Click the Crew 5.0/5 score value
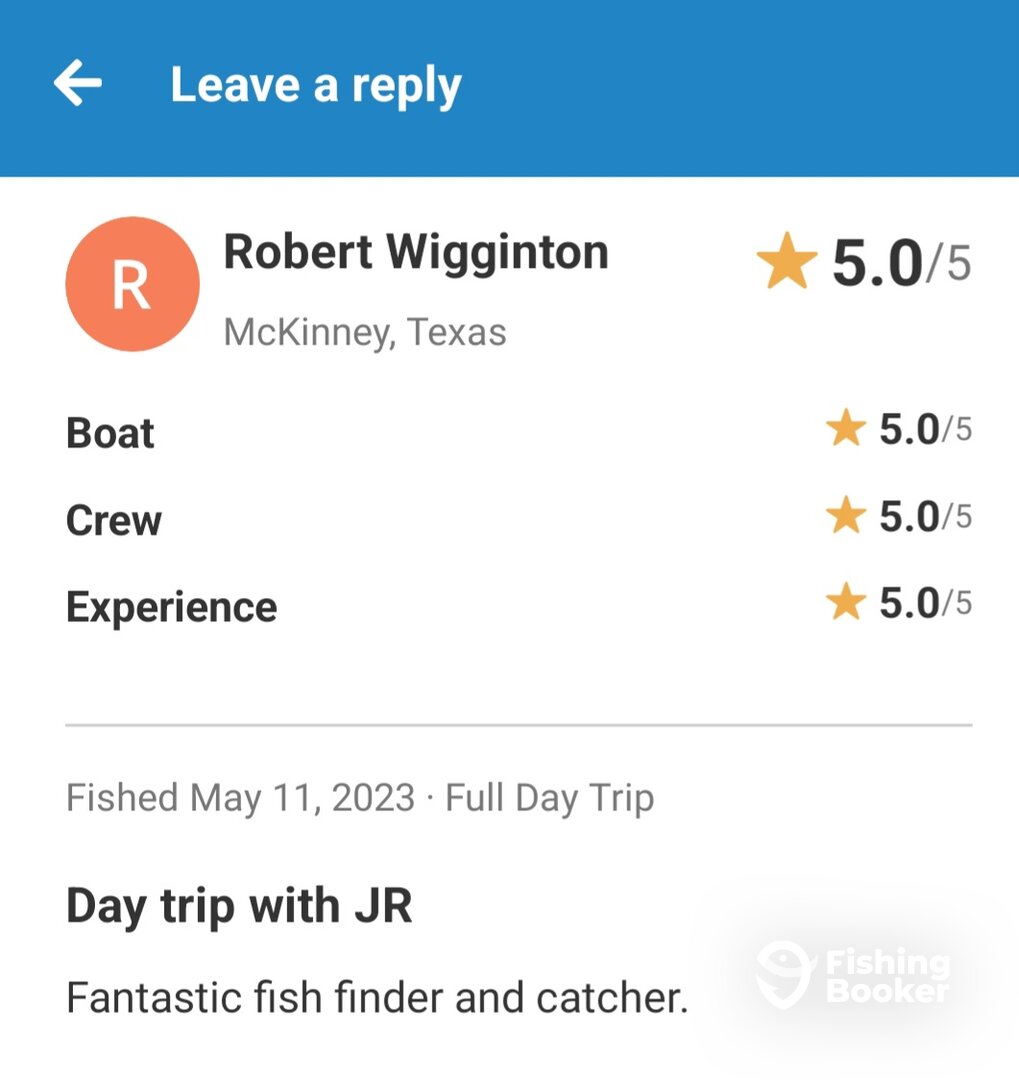Viewport: 1019px width, 1080px height. [924, 517]
